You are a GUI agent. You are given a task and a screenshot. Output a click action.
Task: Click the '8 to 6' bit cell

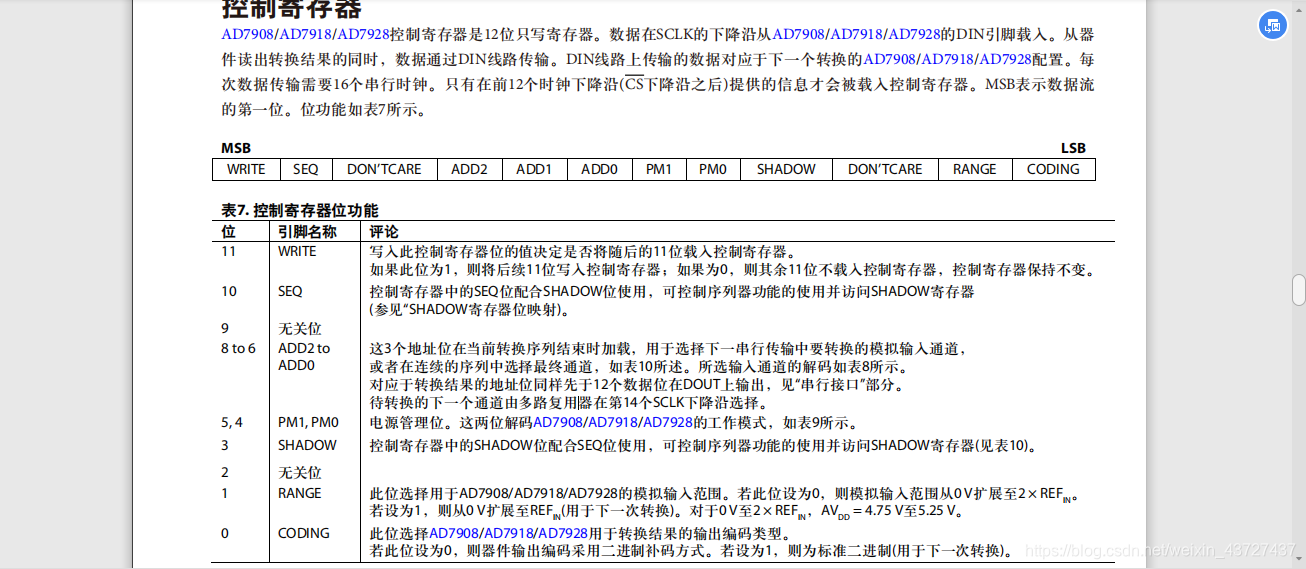click(238, 348)
